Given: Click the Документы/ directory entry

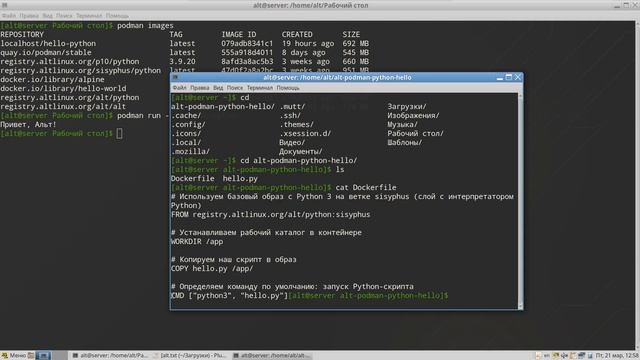Looking at the screenshot, I should click(x=300, y=151).
